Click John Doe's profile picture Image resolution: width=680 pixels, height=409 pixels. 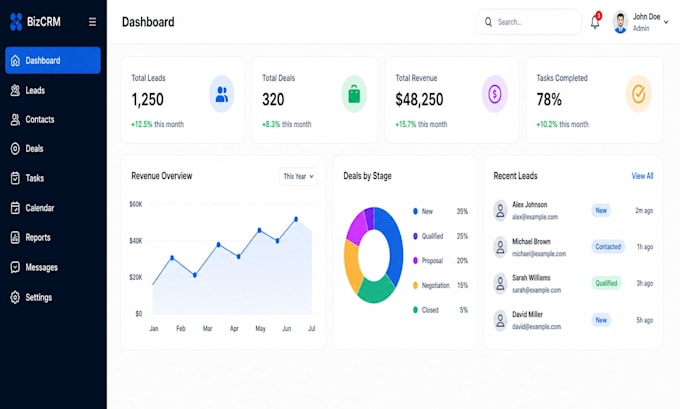(620, 22)
